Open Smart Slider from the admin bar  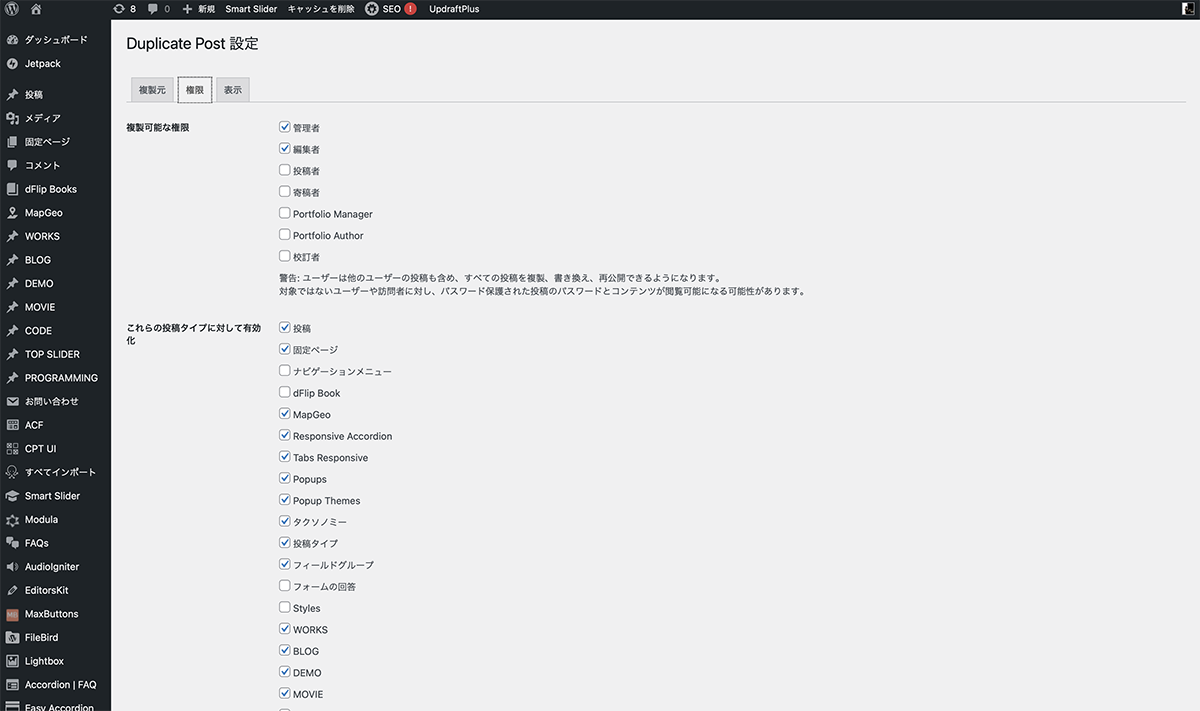pos(251,9)
